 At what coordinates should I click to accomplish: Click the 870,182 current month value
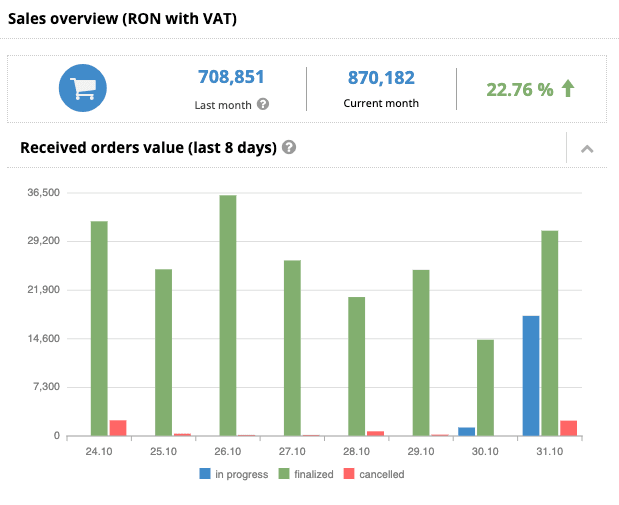pyautogui.click(x=381, y=77)
